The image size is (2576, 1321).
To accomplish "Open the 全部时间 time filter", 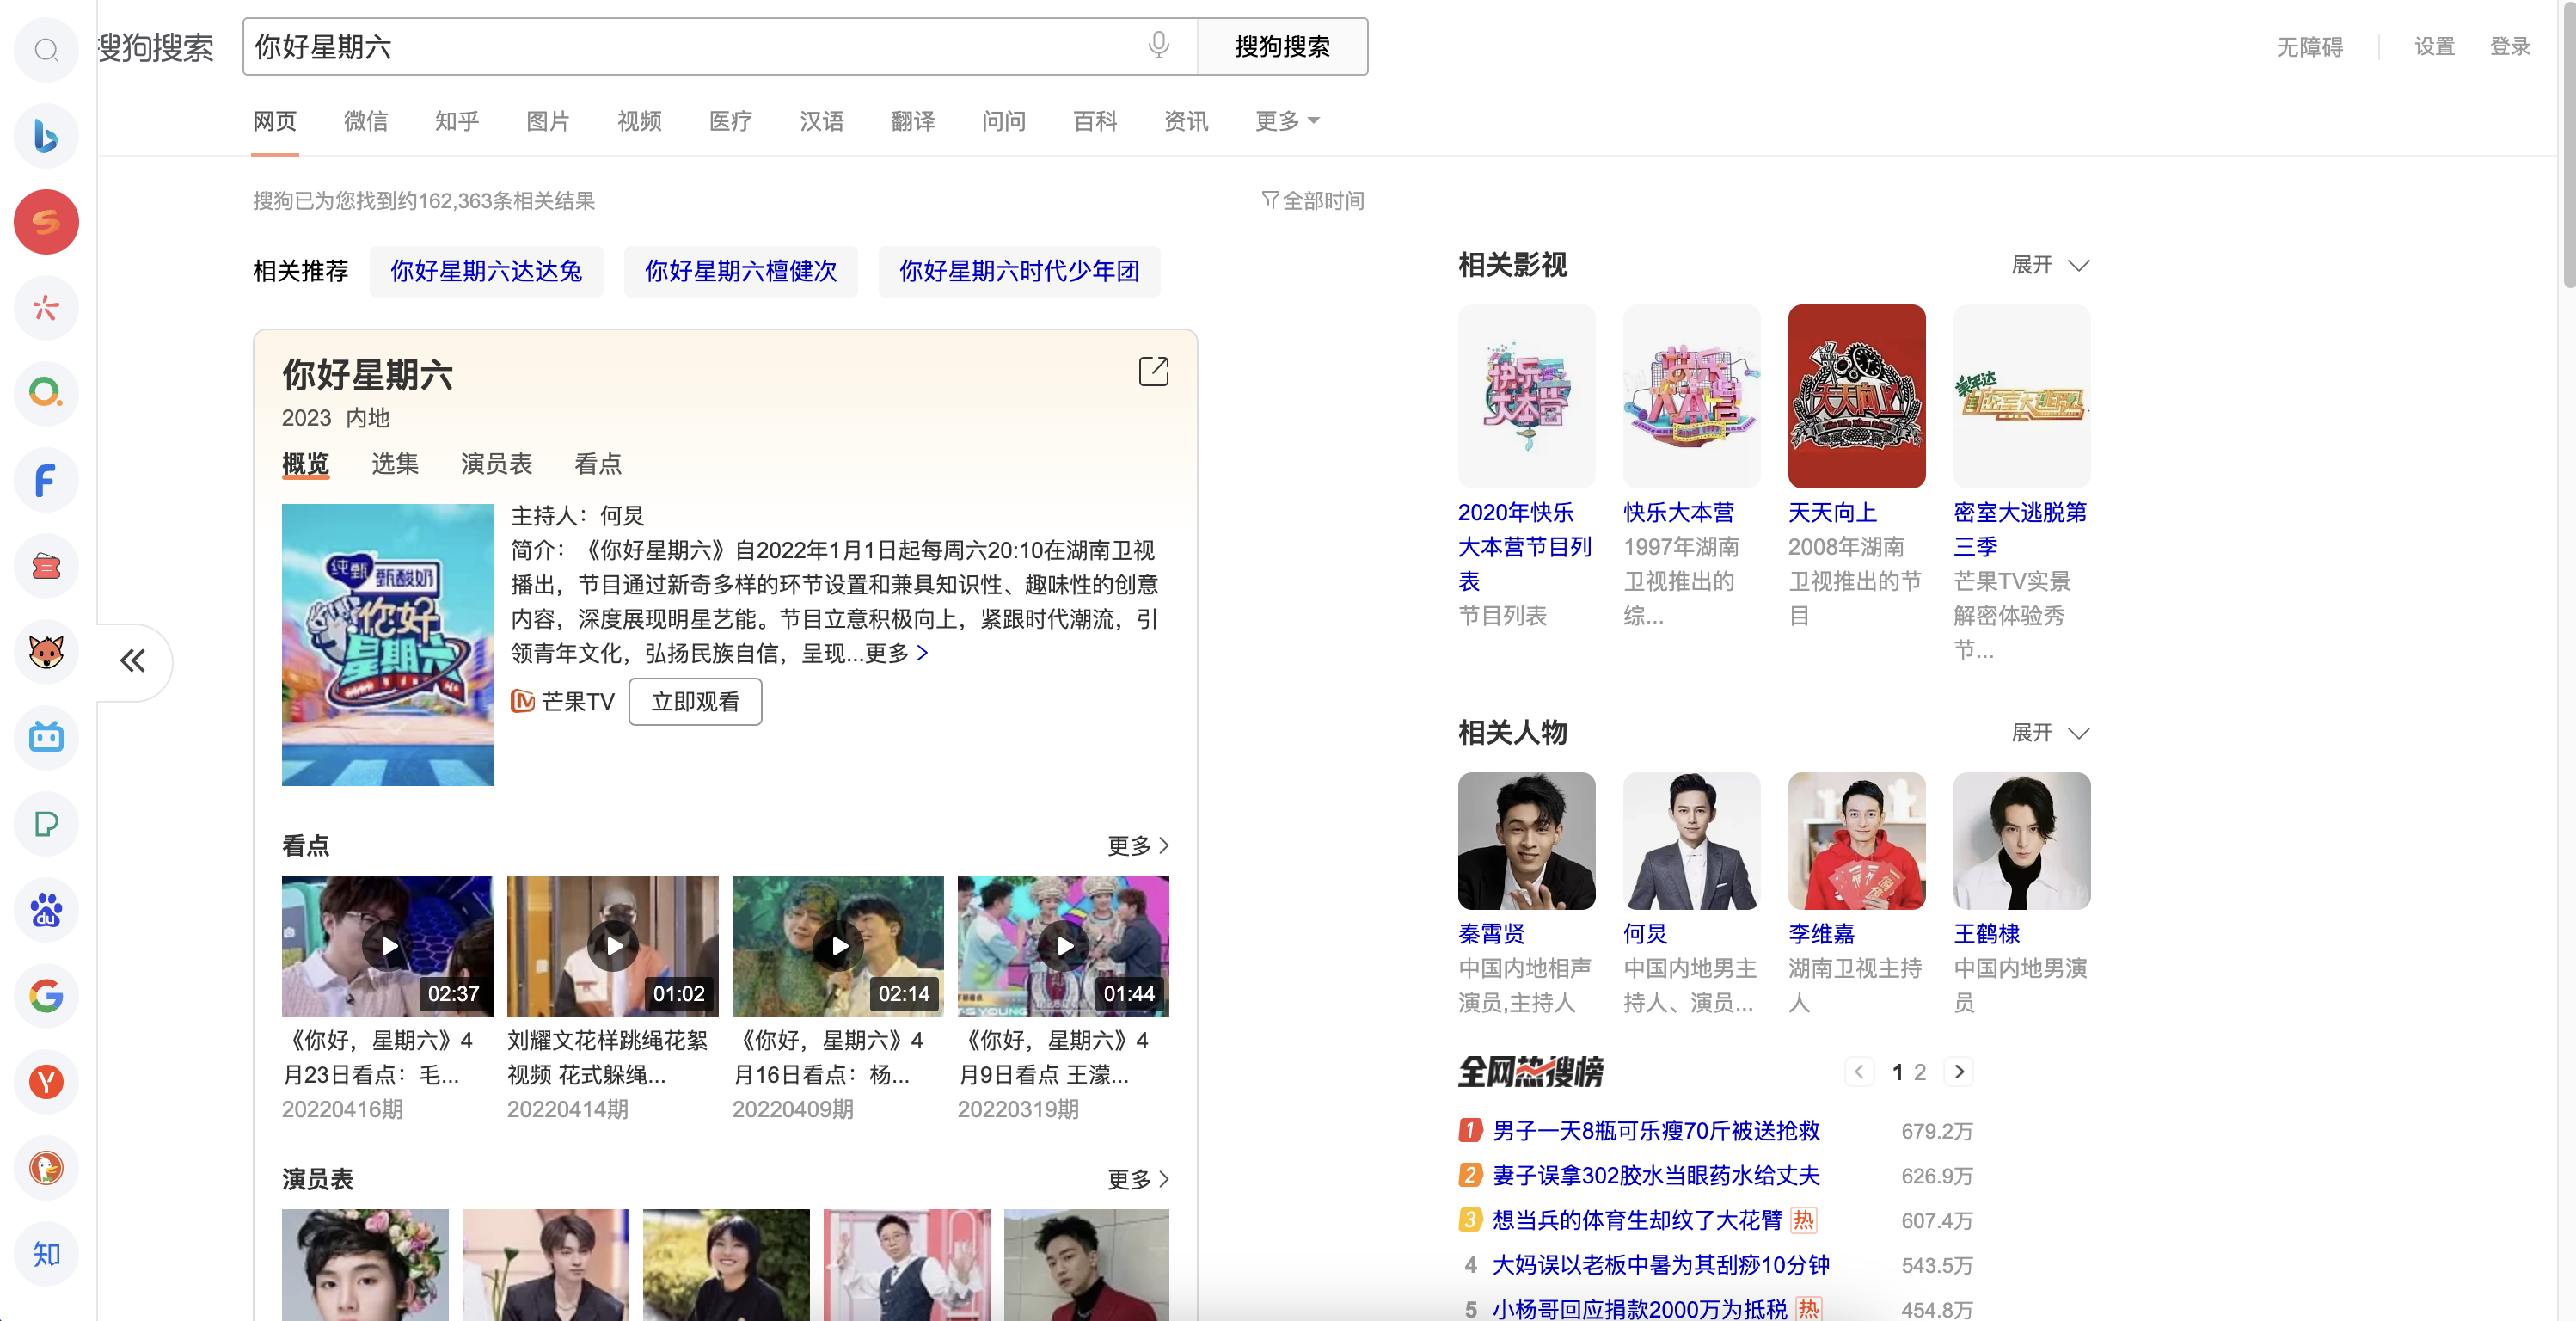I will [1315, 200].
